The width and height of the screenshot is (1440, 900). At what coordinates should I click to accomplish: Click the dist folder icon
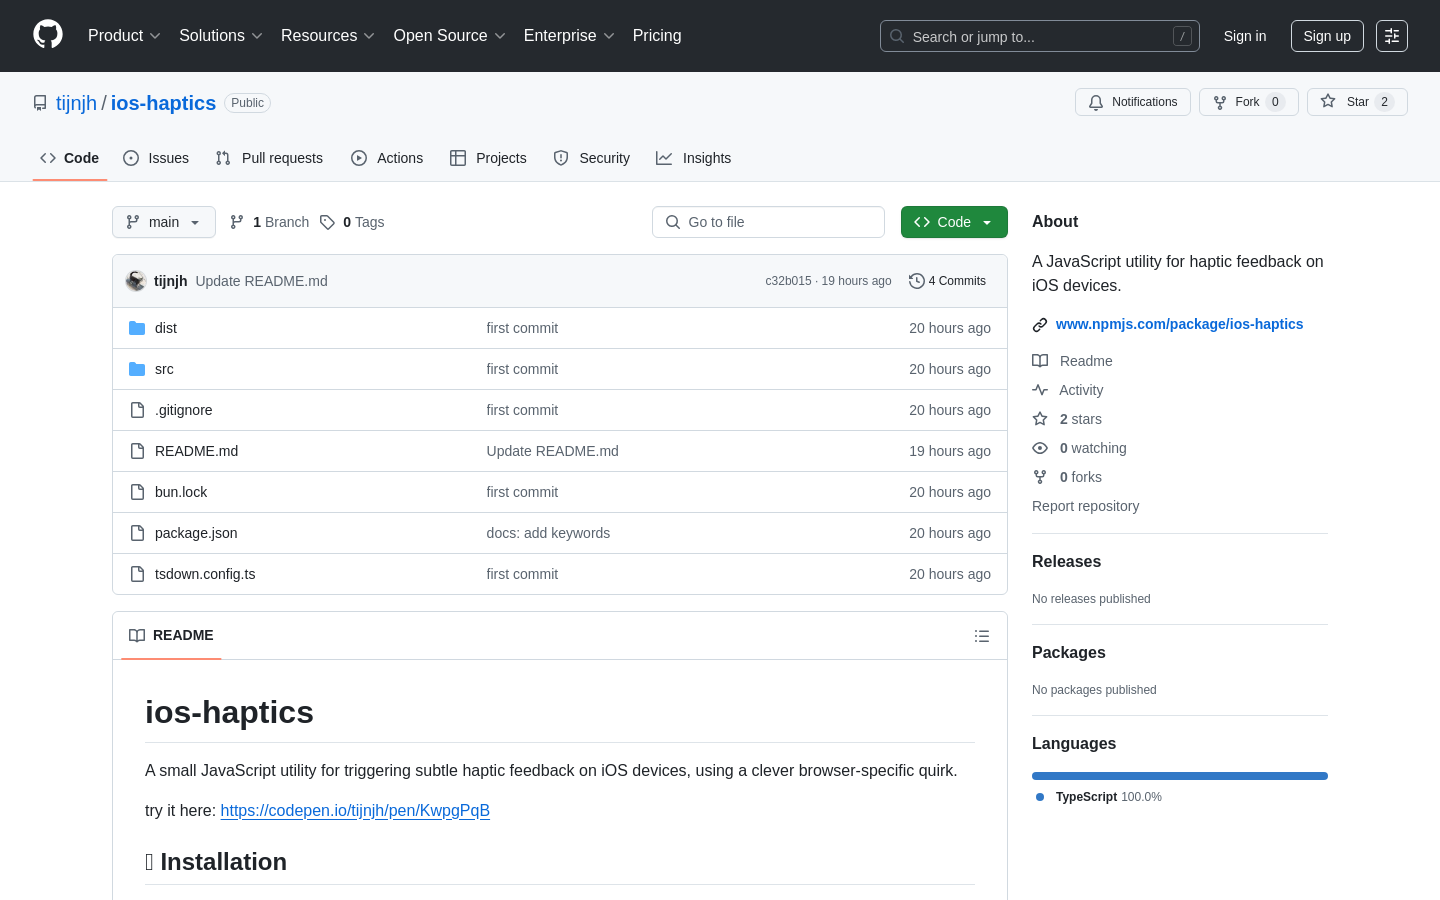tap(137, 328)
